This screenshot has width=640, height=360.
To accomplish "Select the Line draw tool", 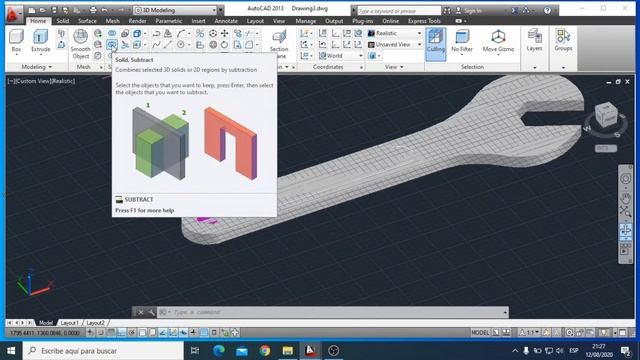I will point(167,44).
